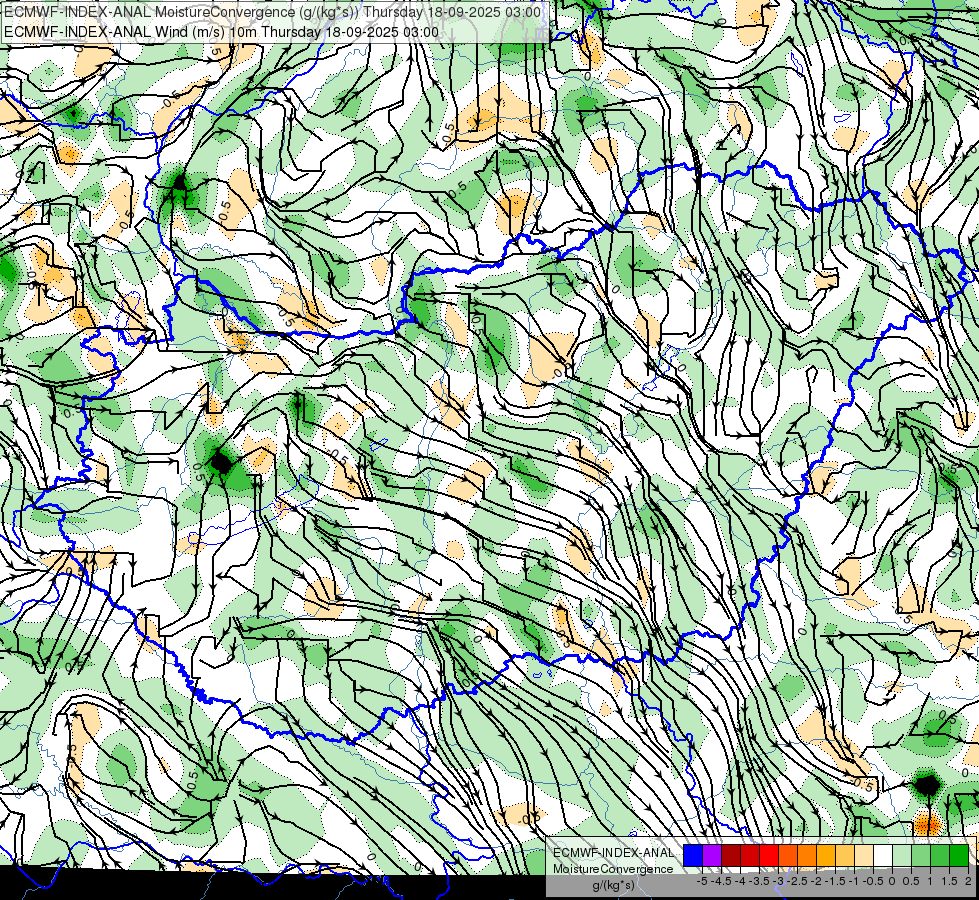Click the blue legend swatch below -5
979x900 pixels.
(693, 855)
